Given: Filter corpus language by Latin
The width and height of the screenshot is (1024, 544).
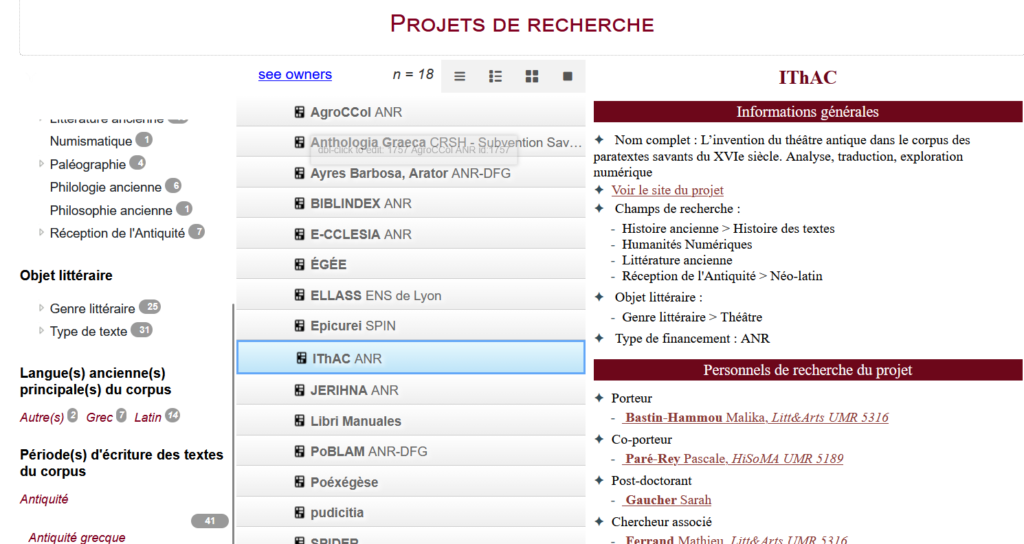Looking at the screenshot, I should [x=148, y=417].
